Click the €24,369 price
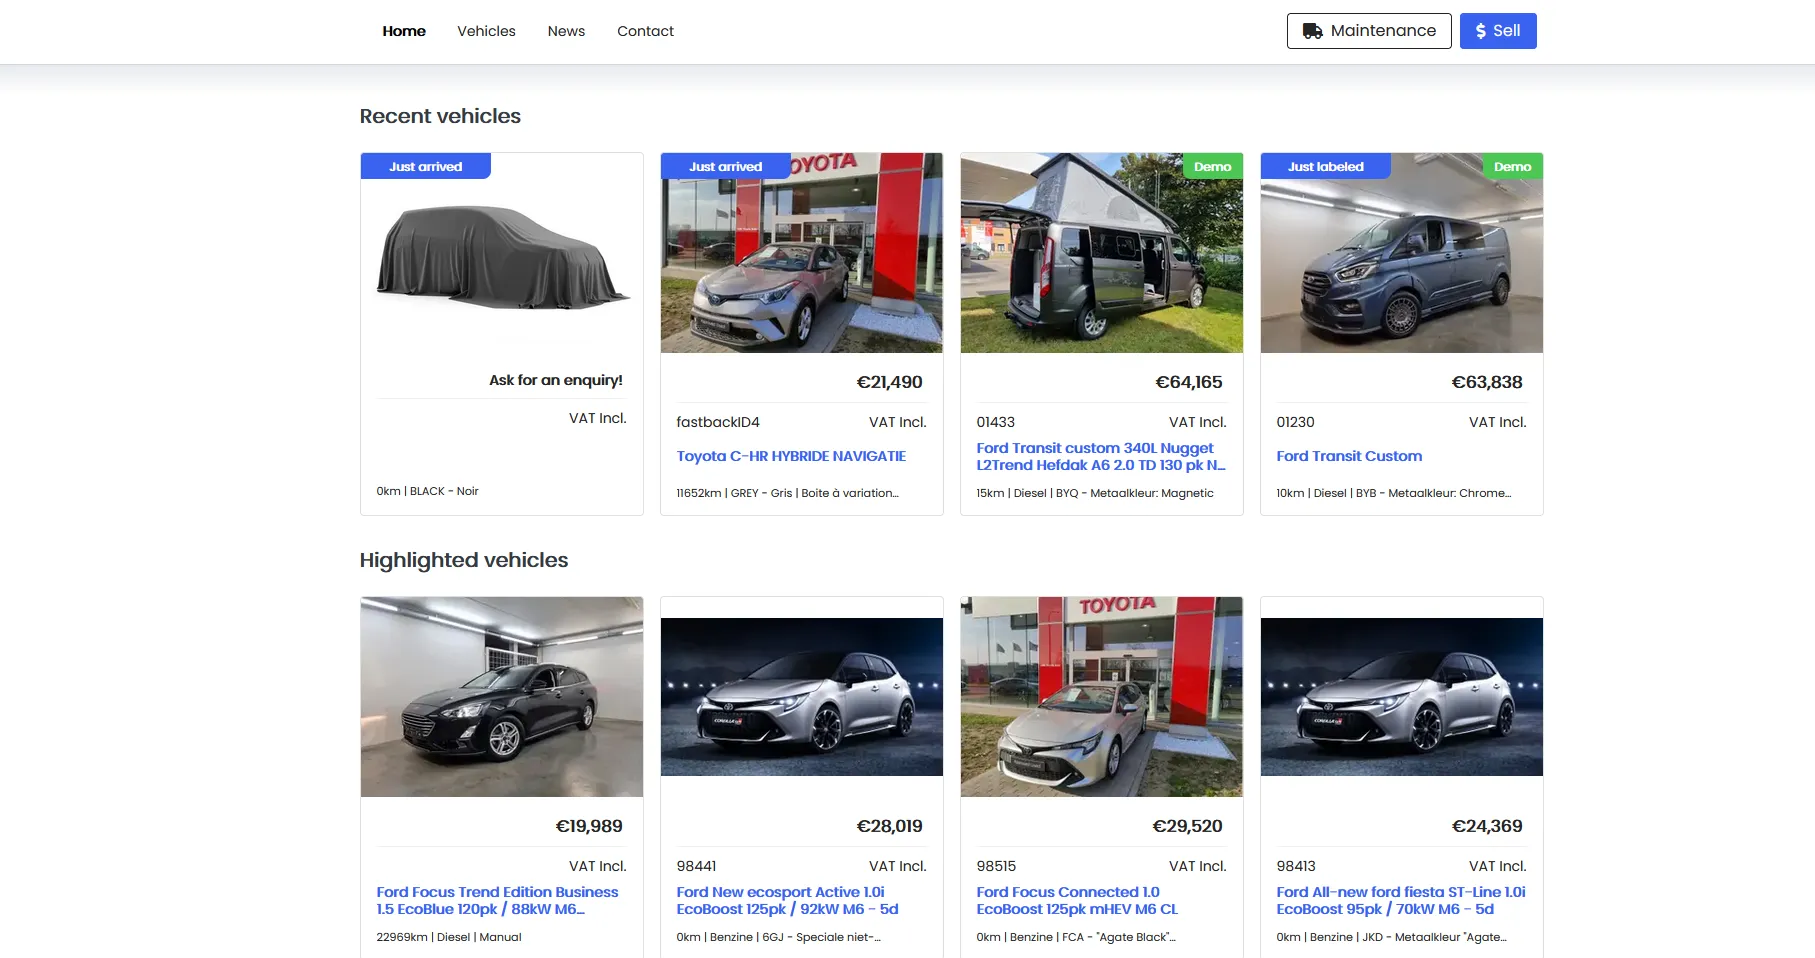Viewport: 1815px width, 958px height. point(1487,826)
